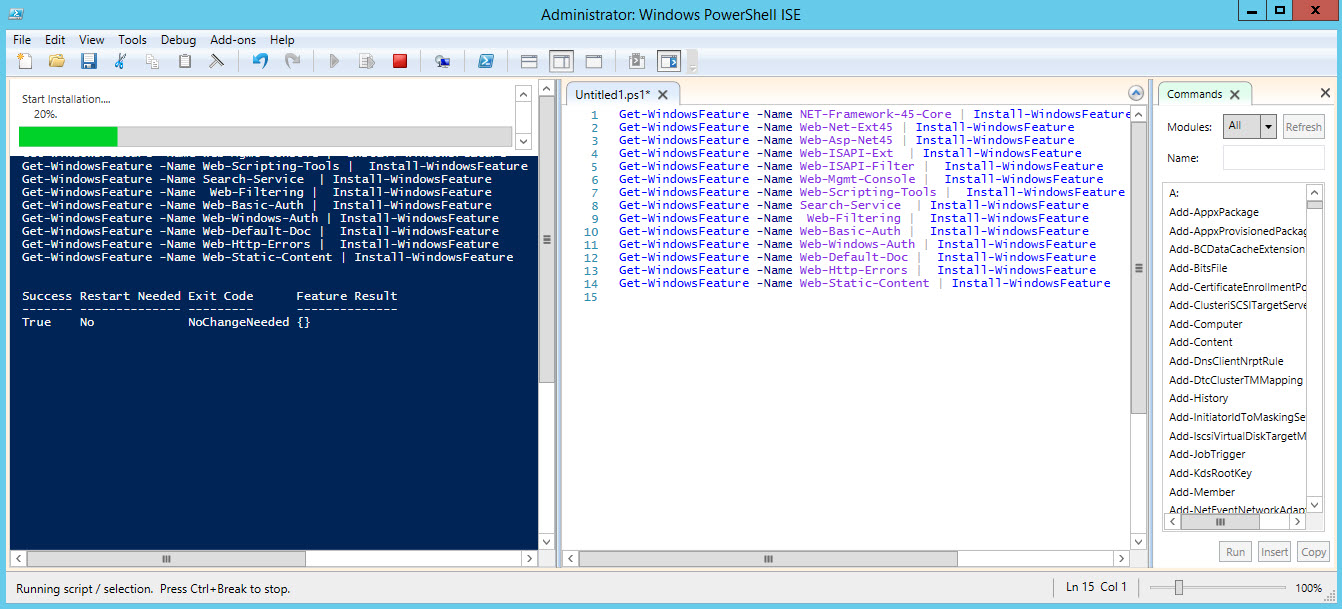Click the New Remote PowerShell Tab icon
Image resolution: width=1342 pixels, height=609 pixels.
pyautogui.click(x=441, y=61)
